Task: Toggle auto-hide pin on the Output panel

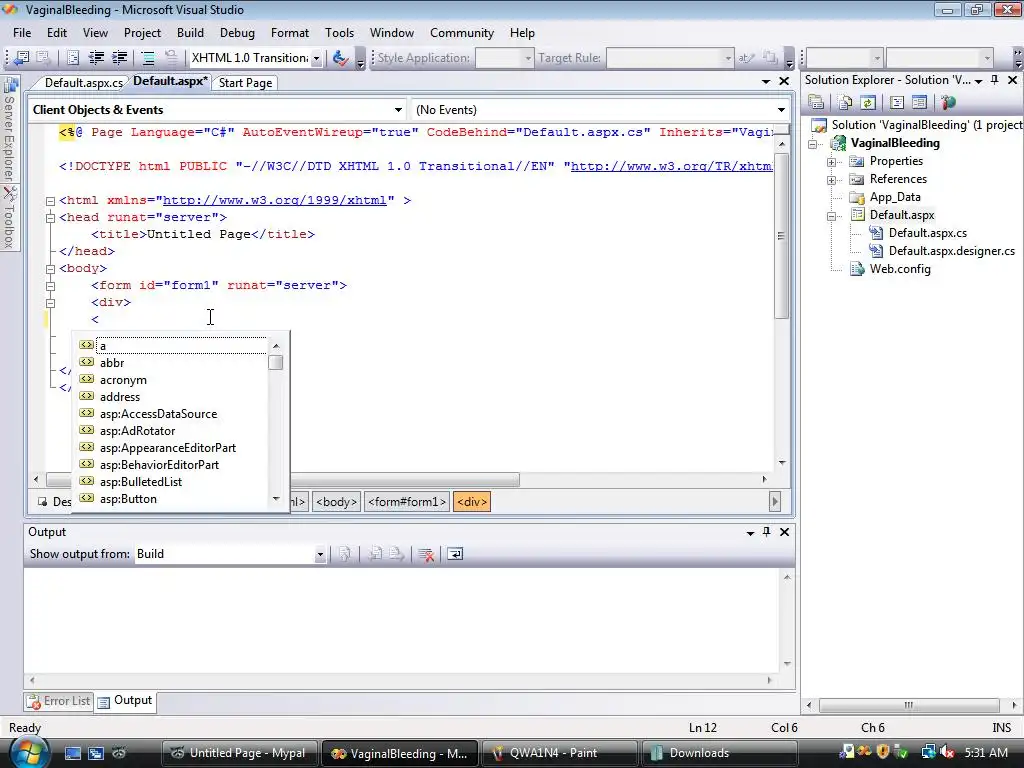Action: pyautogui.click(x=767, y=532)
